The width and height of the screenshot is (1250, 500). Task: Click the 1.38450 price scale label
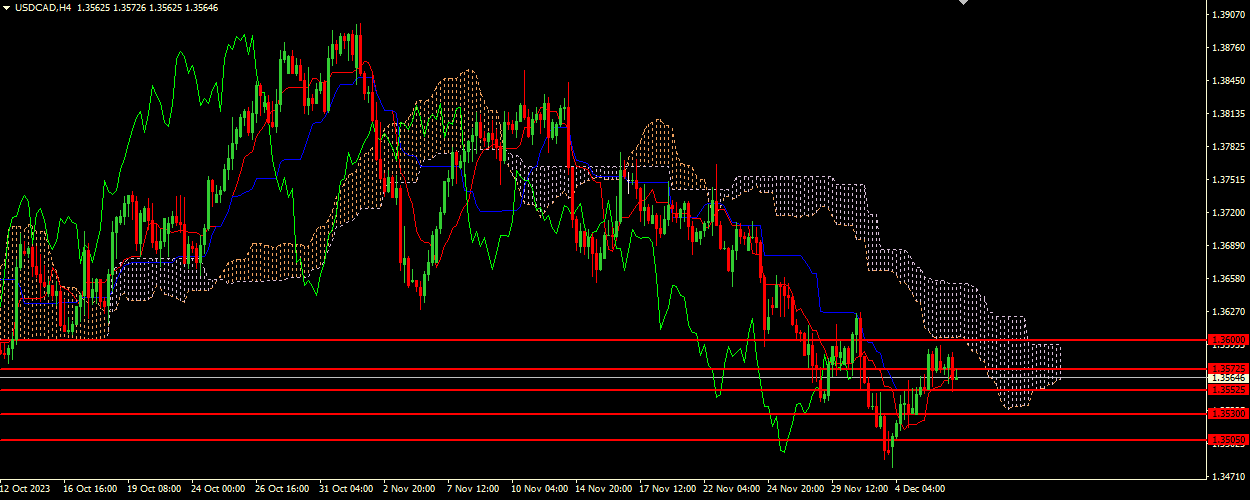1226,81
